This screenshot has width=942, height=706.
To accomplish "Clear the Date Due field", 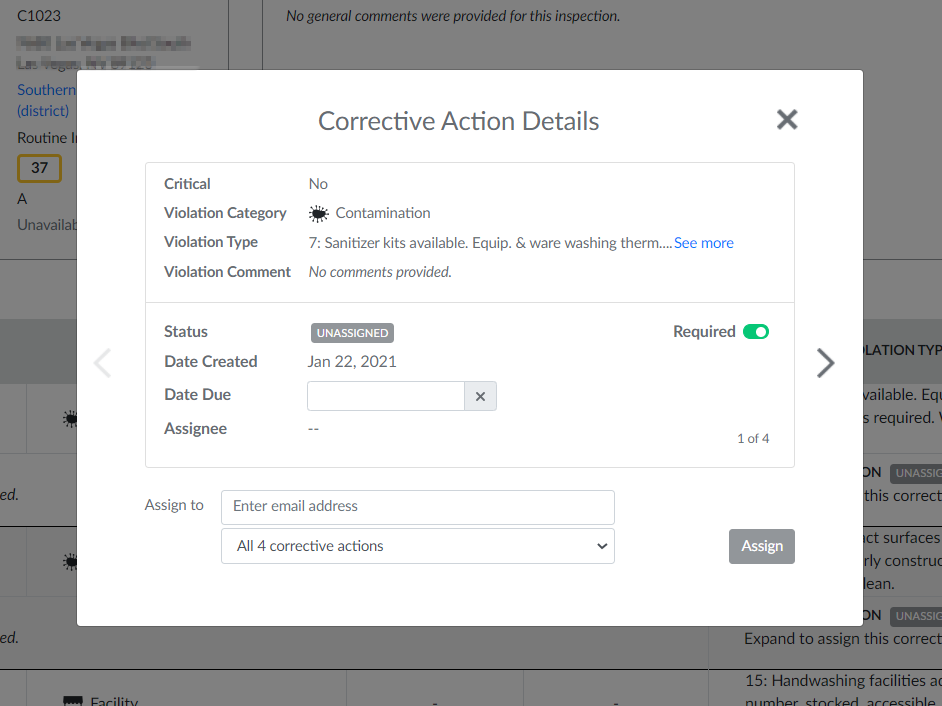I will click(480, 396).
